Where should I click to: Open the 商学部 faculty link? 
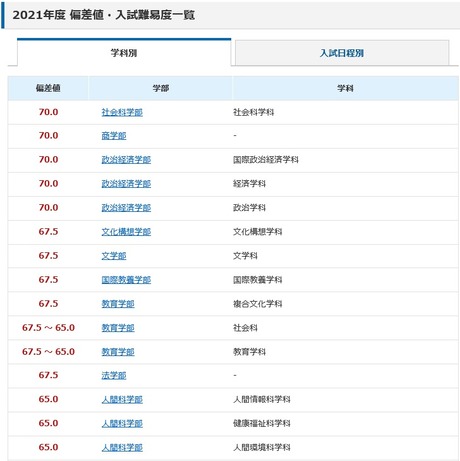[114, 136]
